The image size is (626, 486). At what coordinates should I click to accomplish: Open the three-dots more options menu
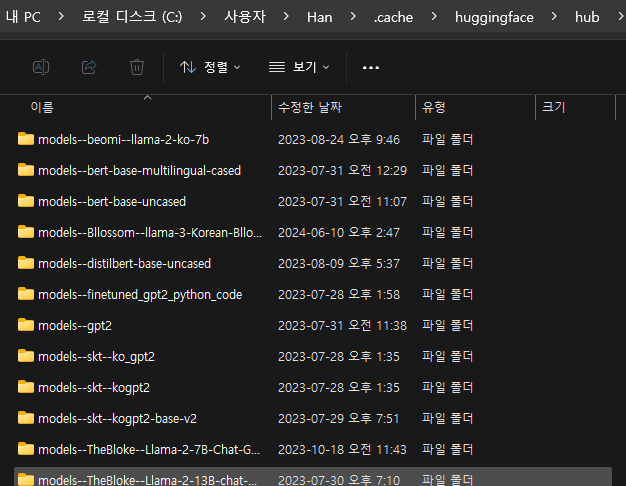tap(371, 67)
